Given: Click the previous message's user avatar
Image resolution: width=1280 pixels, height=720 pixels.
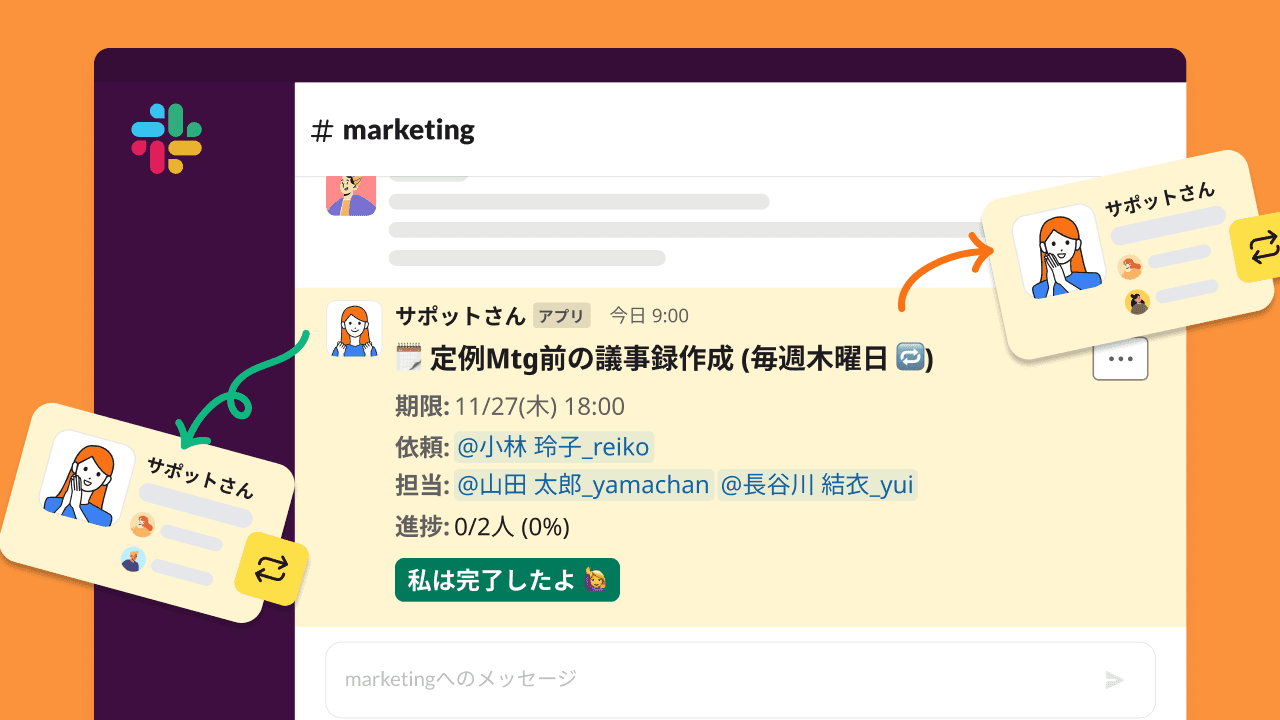Looking at the screenshot, I should pyautogui.click(x=351, y=194).
